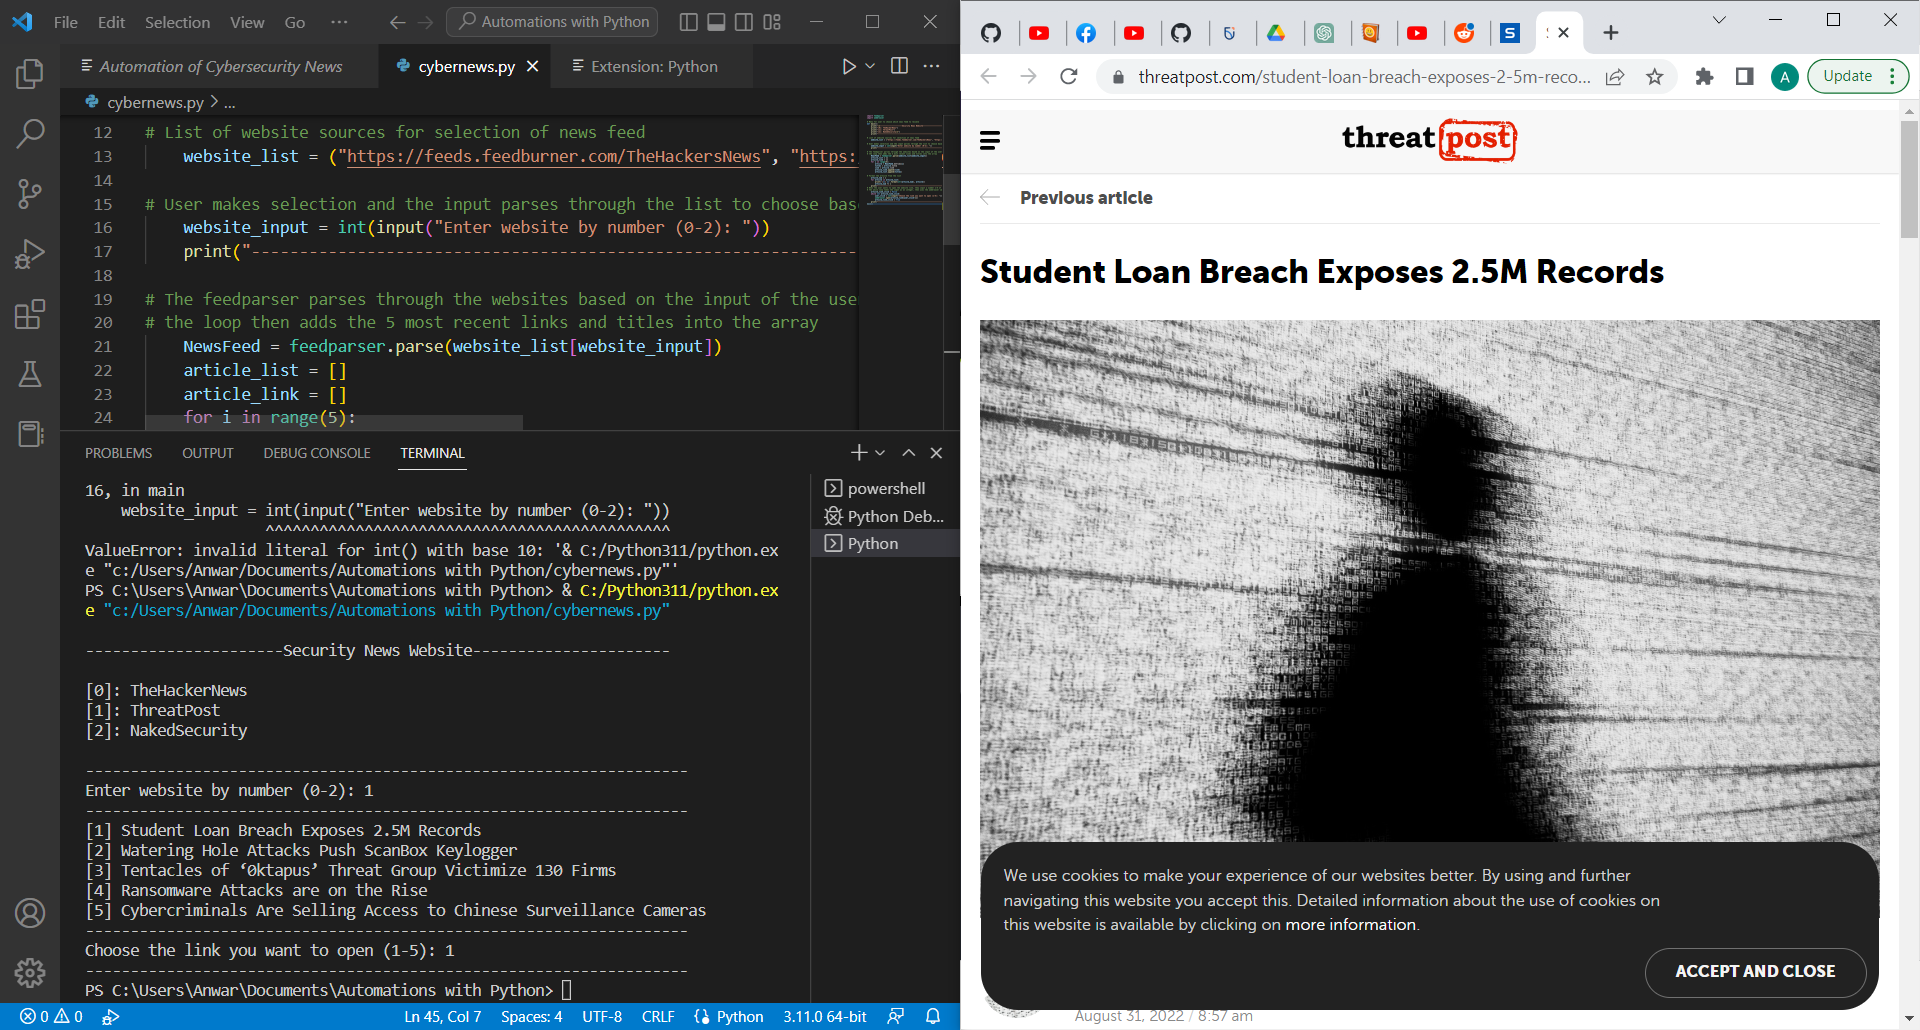Open Chrome Extensions puzzle menu
Screen dimensions: 1920x1030
pos(1705,76)
